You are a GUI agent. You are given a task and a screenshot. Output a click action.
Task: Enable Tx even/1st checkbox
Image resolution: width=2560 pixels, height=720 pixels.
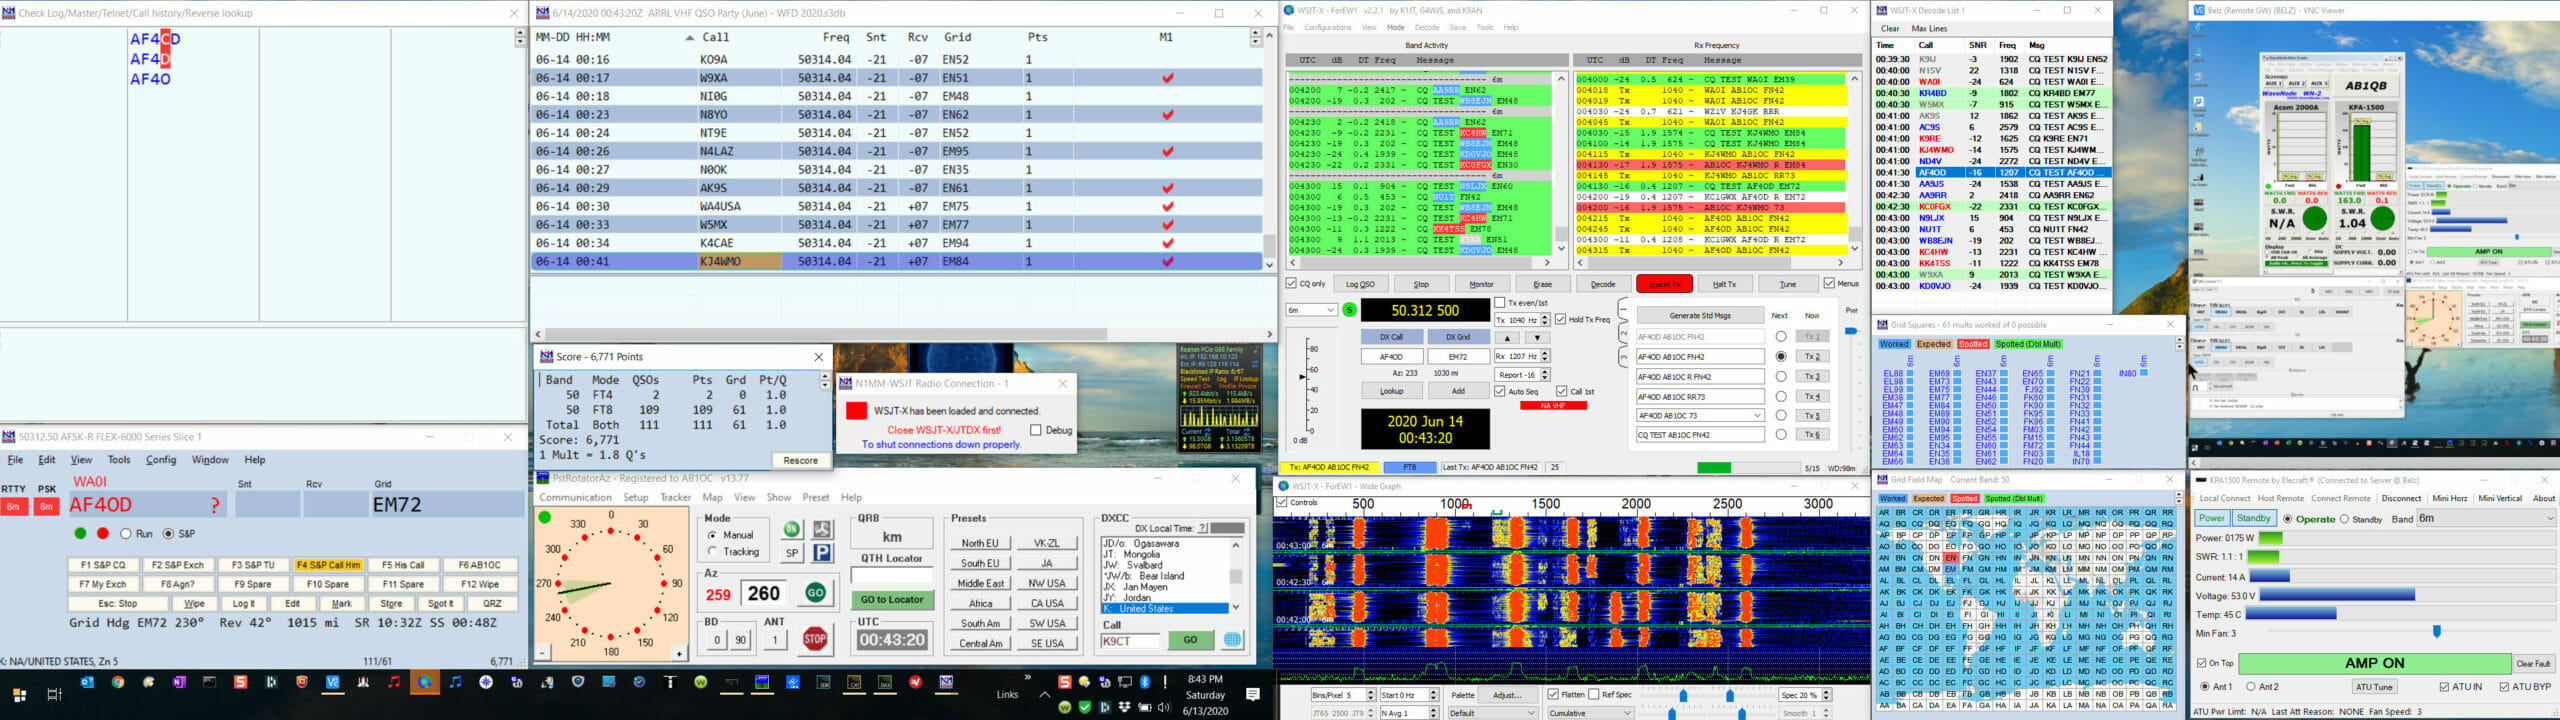(1499, 302)
